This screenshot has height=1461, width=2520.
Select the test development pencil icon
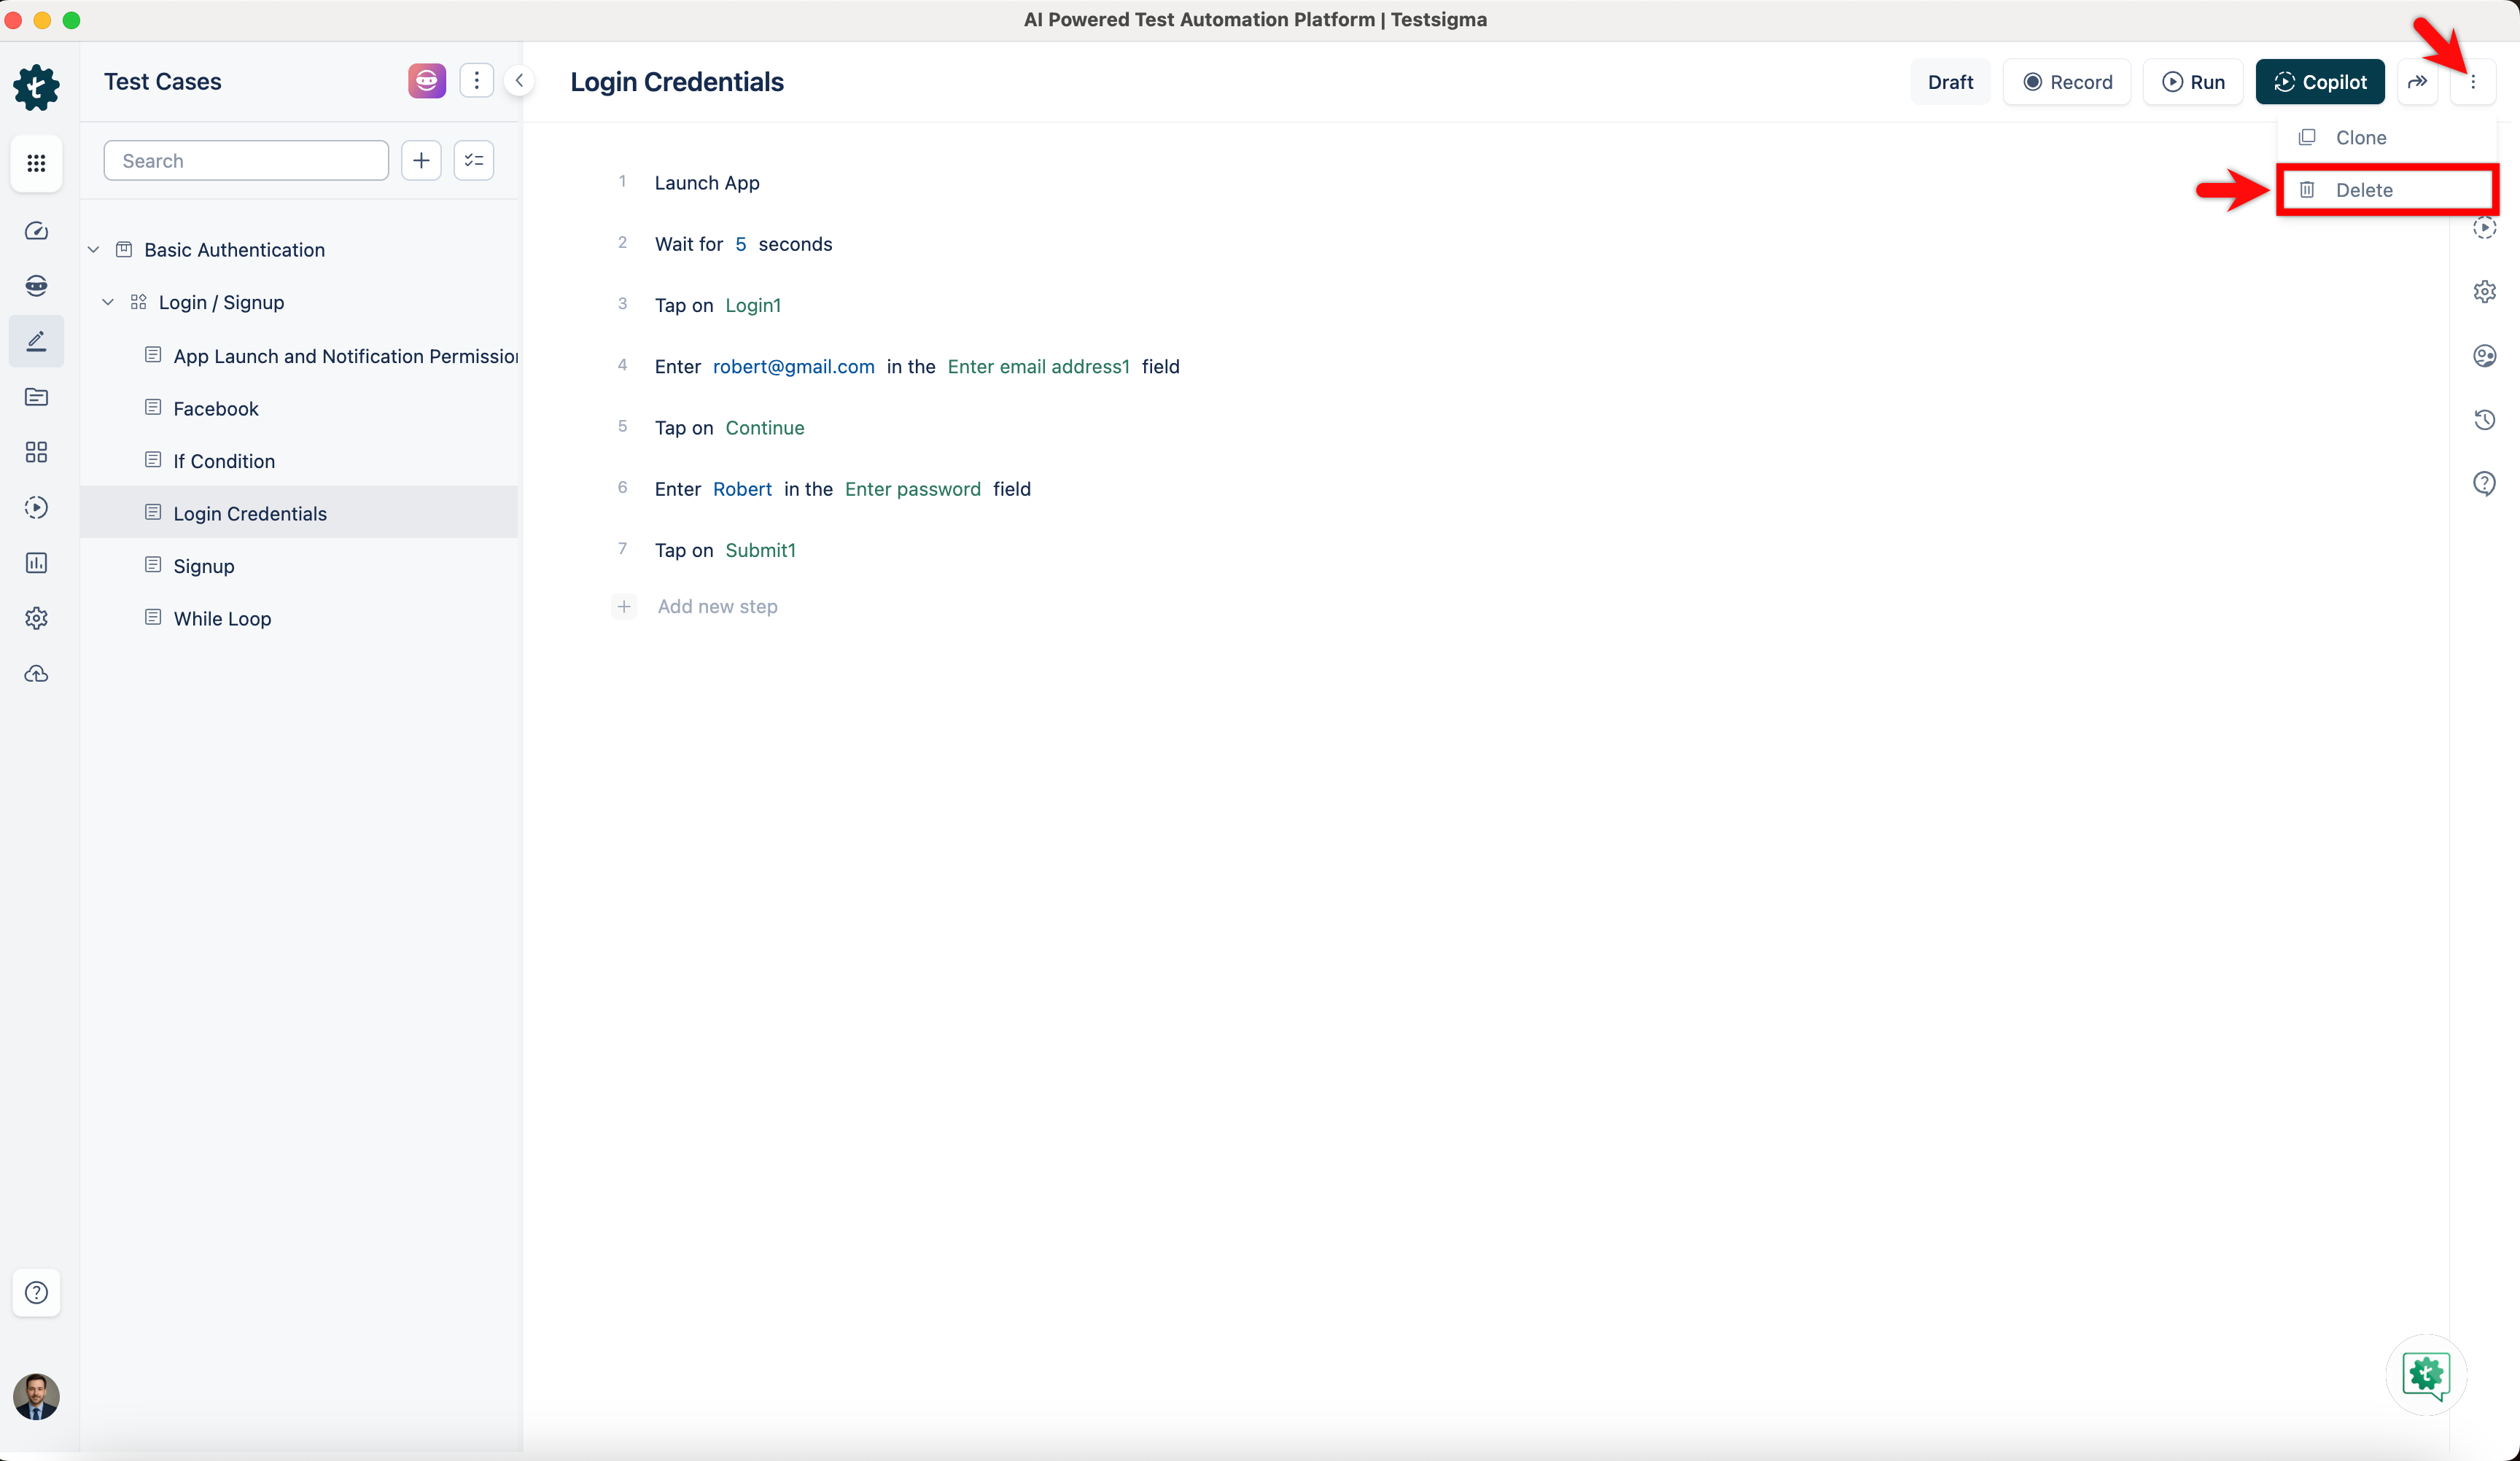pyautogui.click(x=36, y=341)
